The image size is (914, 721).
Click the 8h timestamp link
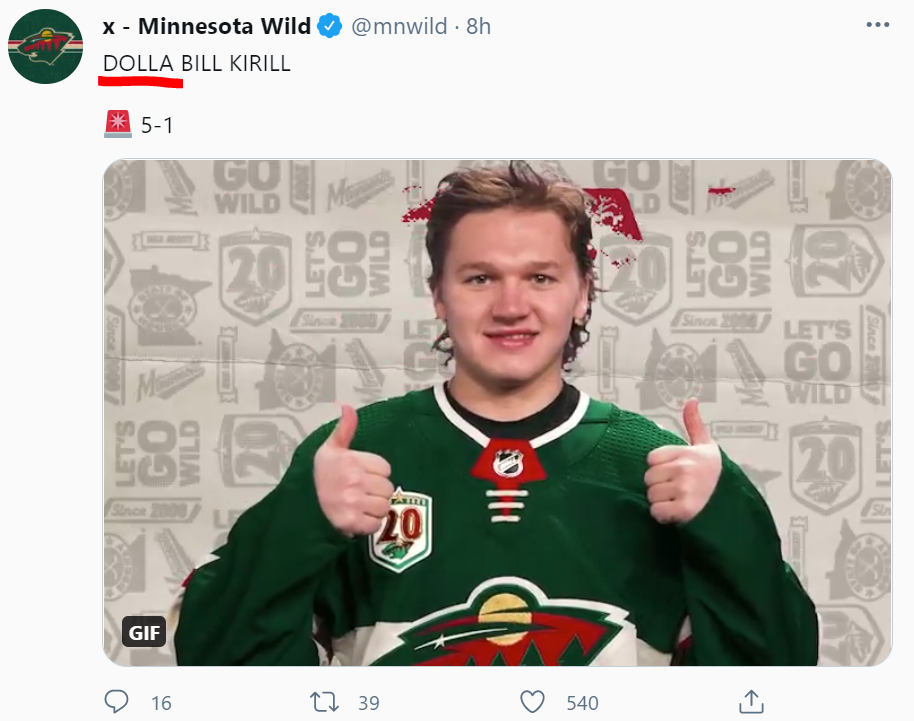[479, 27]
